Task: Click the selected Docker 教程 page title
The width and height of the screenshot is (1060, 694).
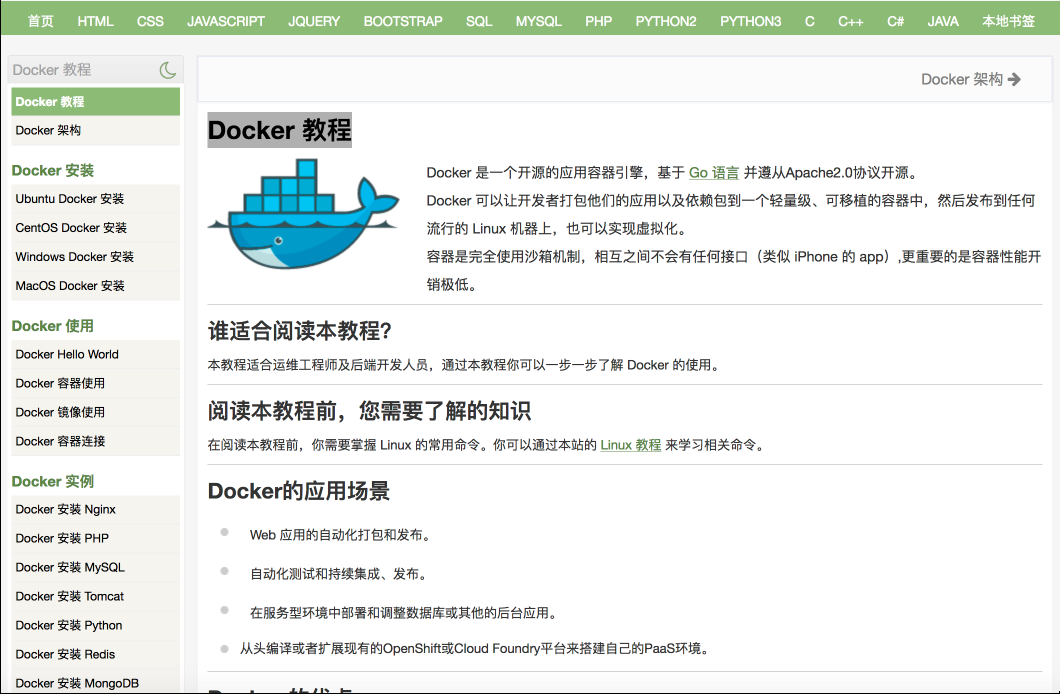Action: coord(279,130)
